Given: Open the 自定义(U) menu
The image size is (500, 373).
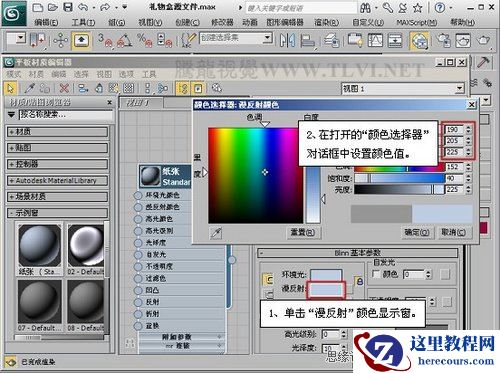Looking at the screenshot, I should 368,23.
